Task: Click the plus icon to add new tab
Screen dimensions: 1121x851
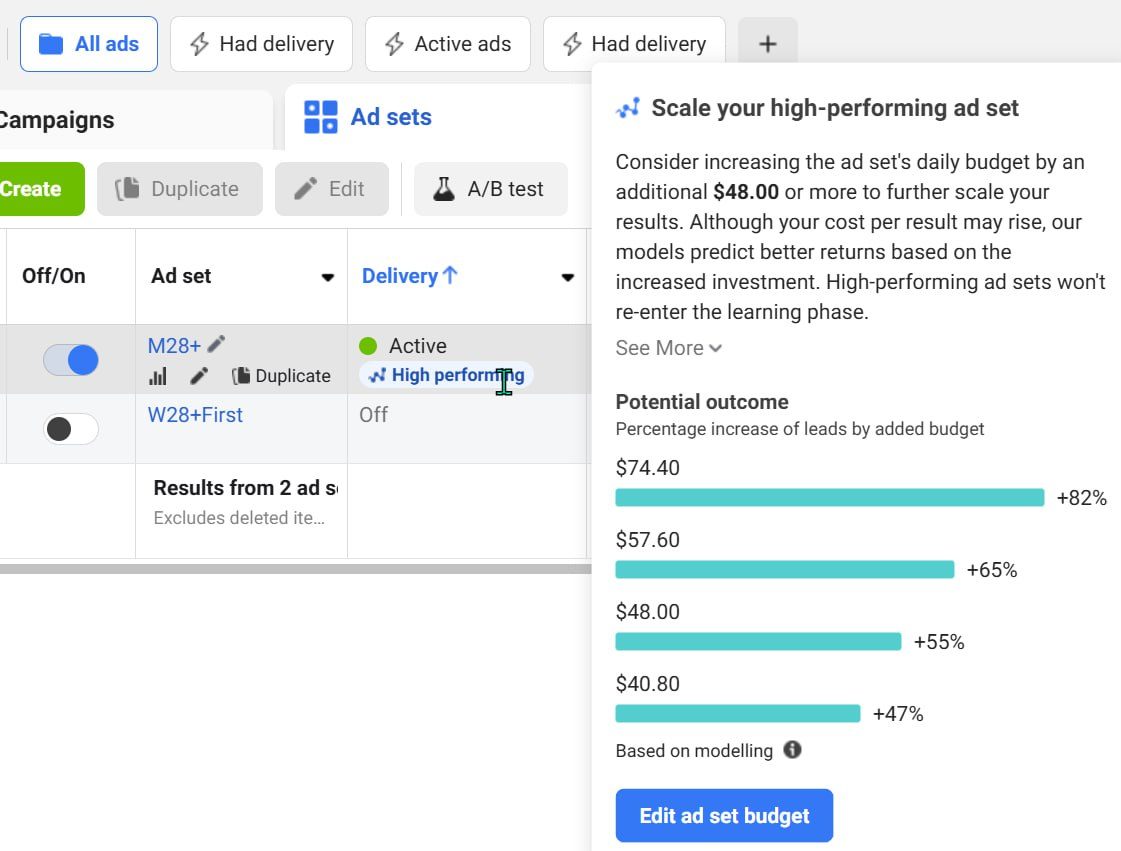Action: (767, 44)
